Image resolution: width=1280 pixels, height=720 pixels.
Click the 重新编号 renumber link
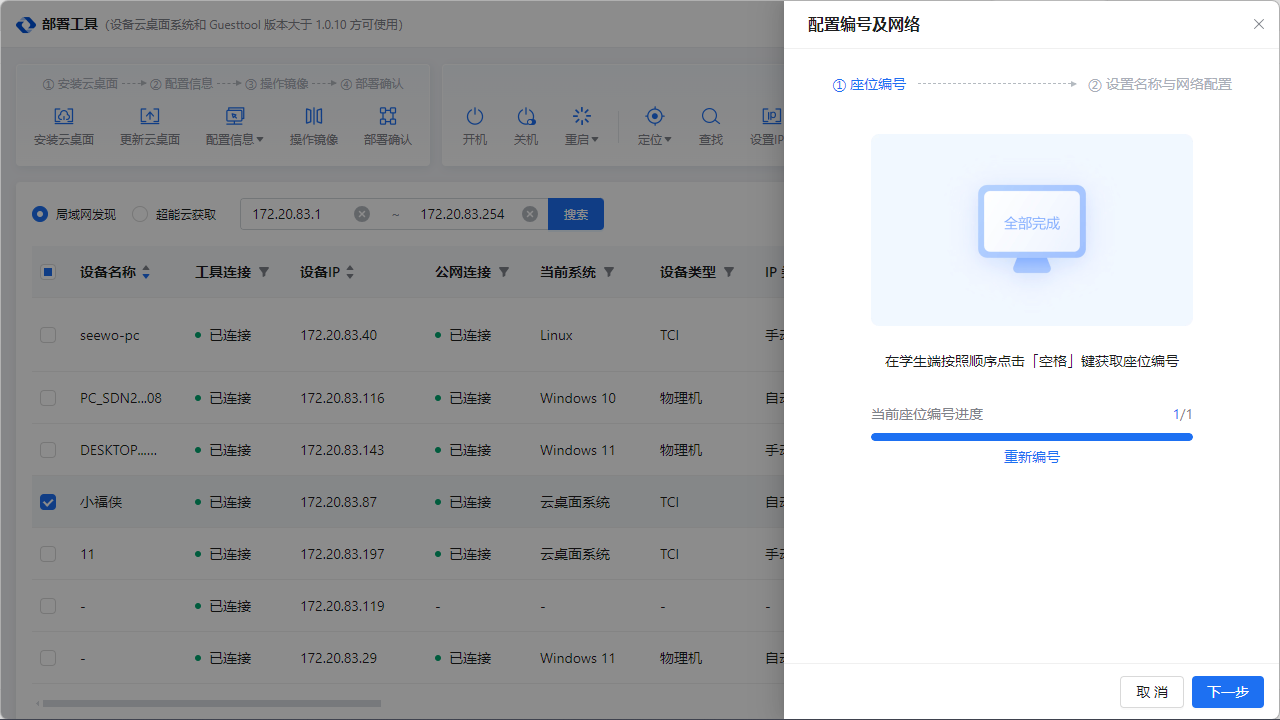[x=1031, y=456]
